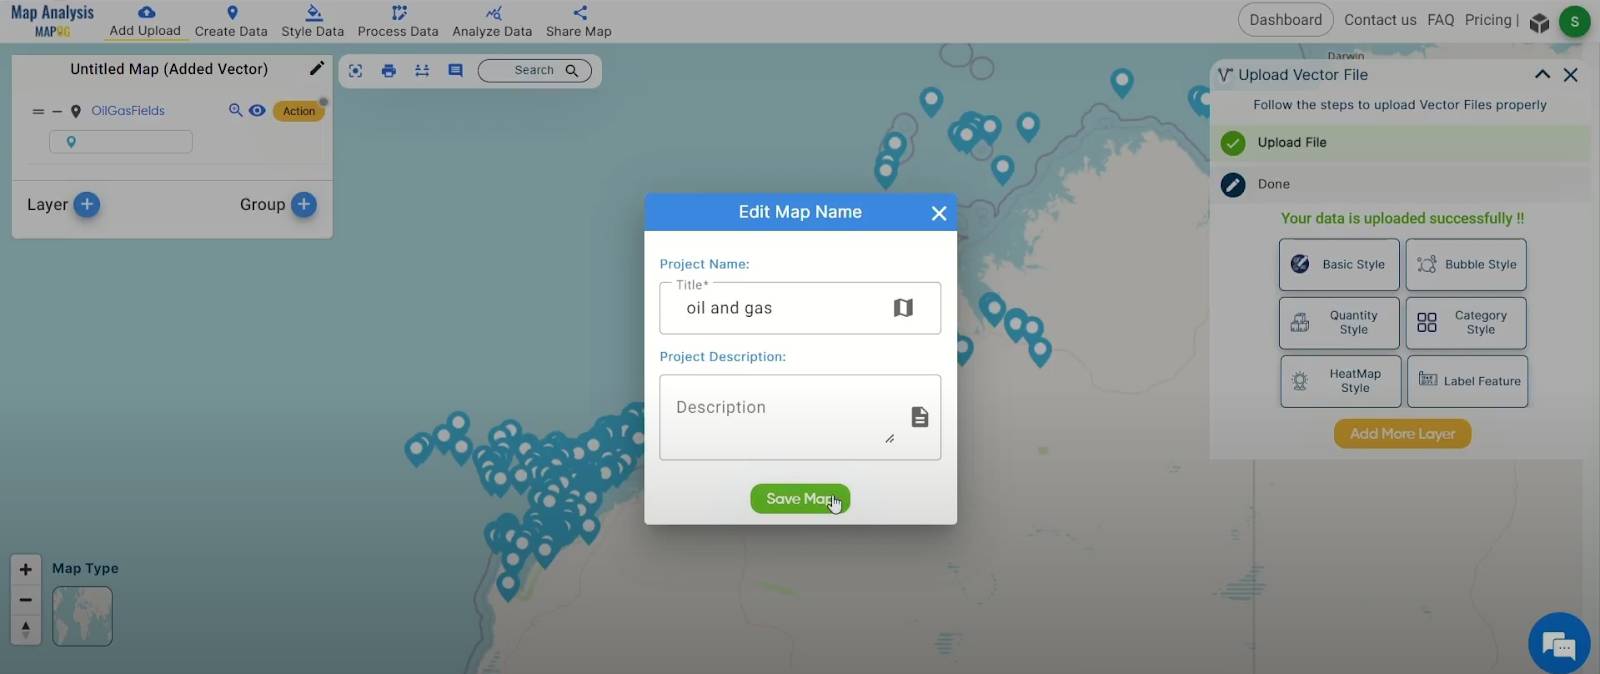Open the user profile avatar
This screenshot has width=1600, height=674.
[x=1575, y=21]
